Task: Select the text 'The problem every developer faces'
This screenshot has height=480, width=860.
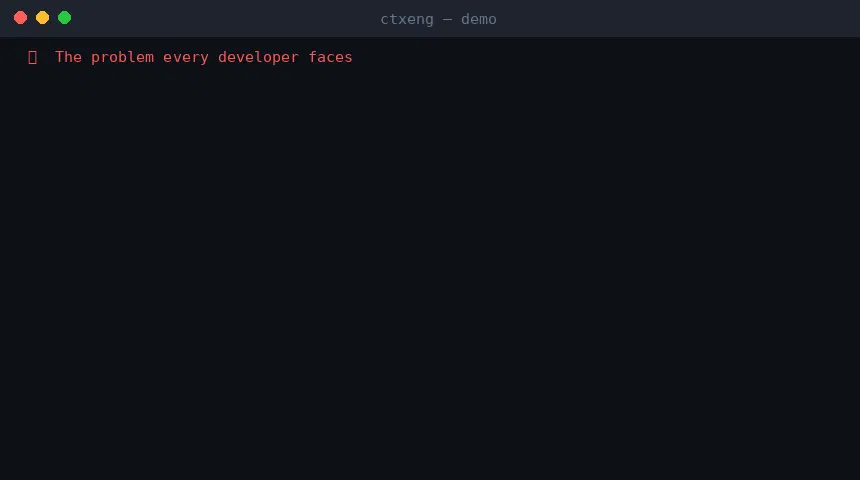Action: pos(203,57)
